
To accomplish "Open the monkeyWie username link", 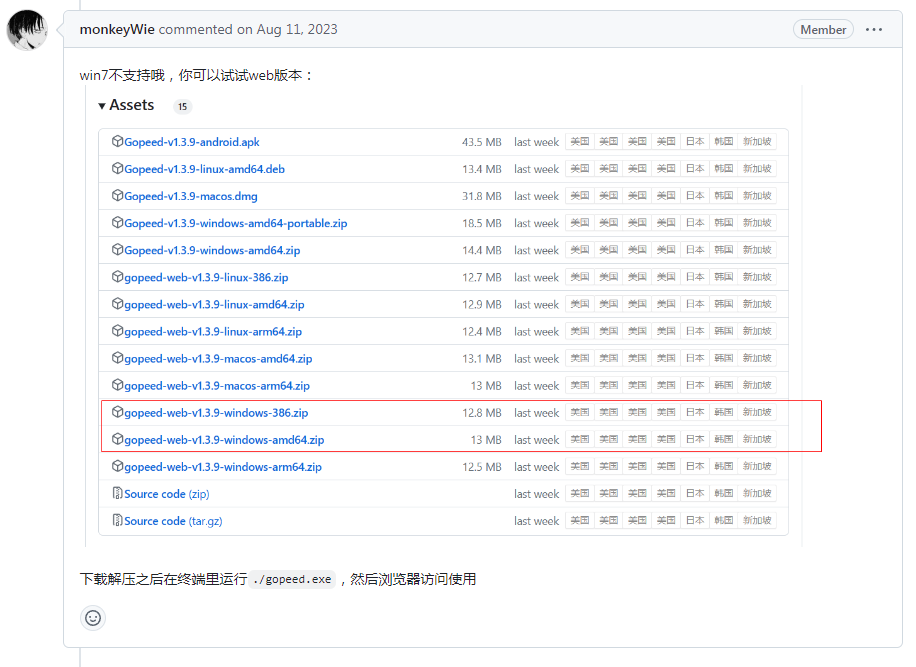I will tap(117, 29).
